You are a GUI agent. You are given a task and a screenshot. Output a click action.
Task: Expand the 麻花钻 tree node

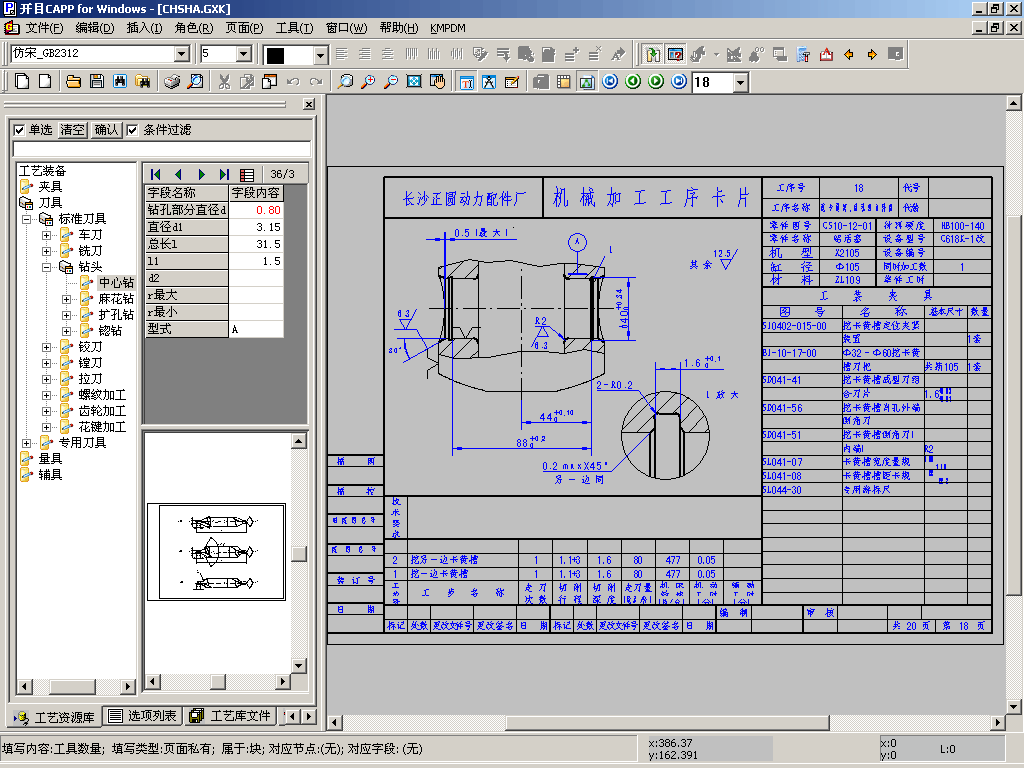pos(67,299)
